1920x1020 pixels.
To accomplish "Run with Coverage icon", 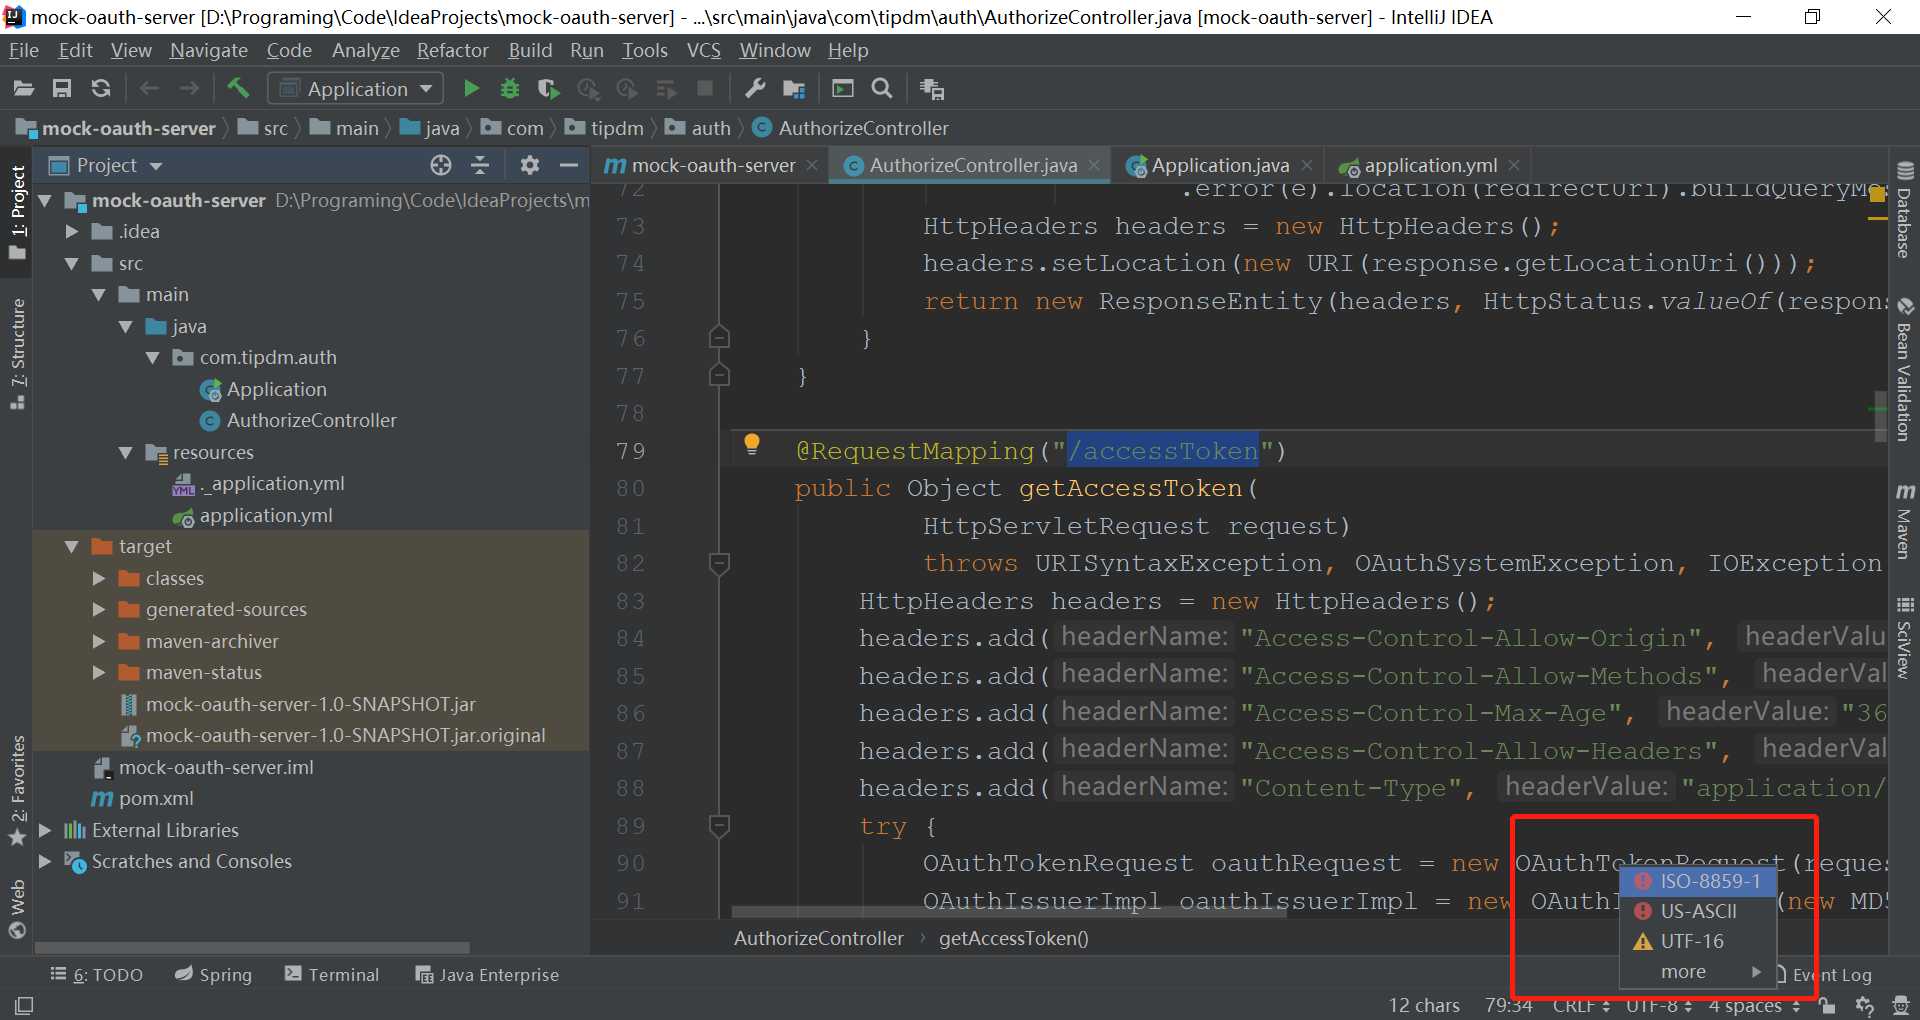I will tap(548, 89).
